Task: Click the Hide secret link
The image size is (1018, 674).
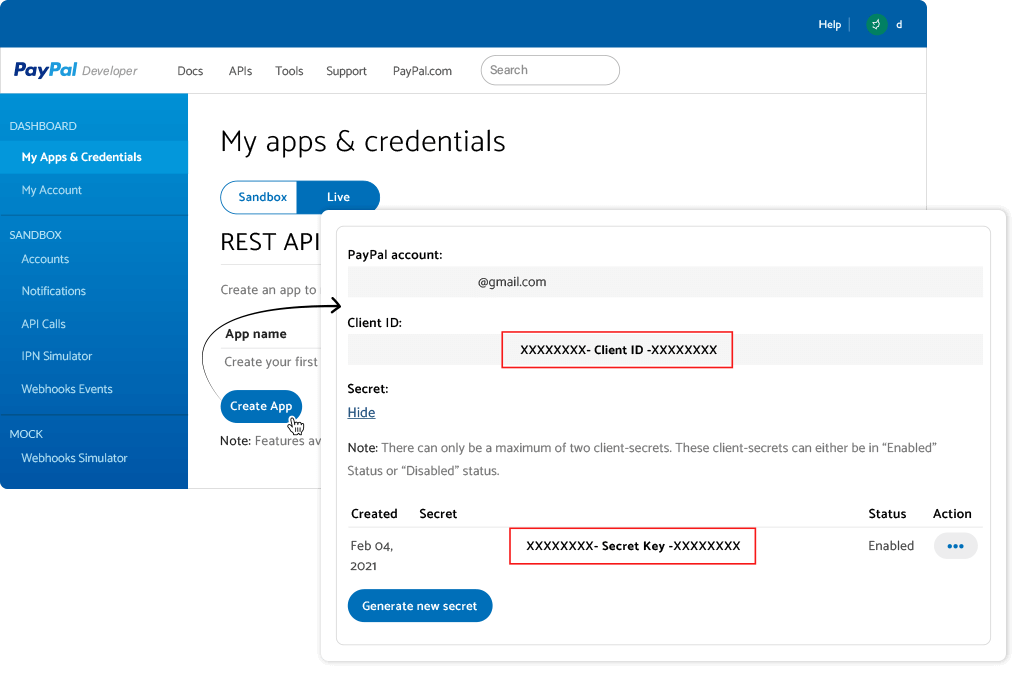Action: (361, 412)
